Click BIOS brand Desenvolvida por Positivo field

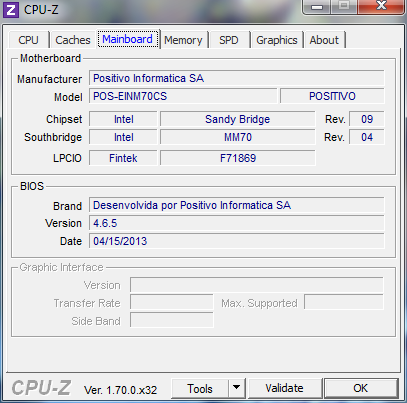tap(237, 205)
